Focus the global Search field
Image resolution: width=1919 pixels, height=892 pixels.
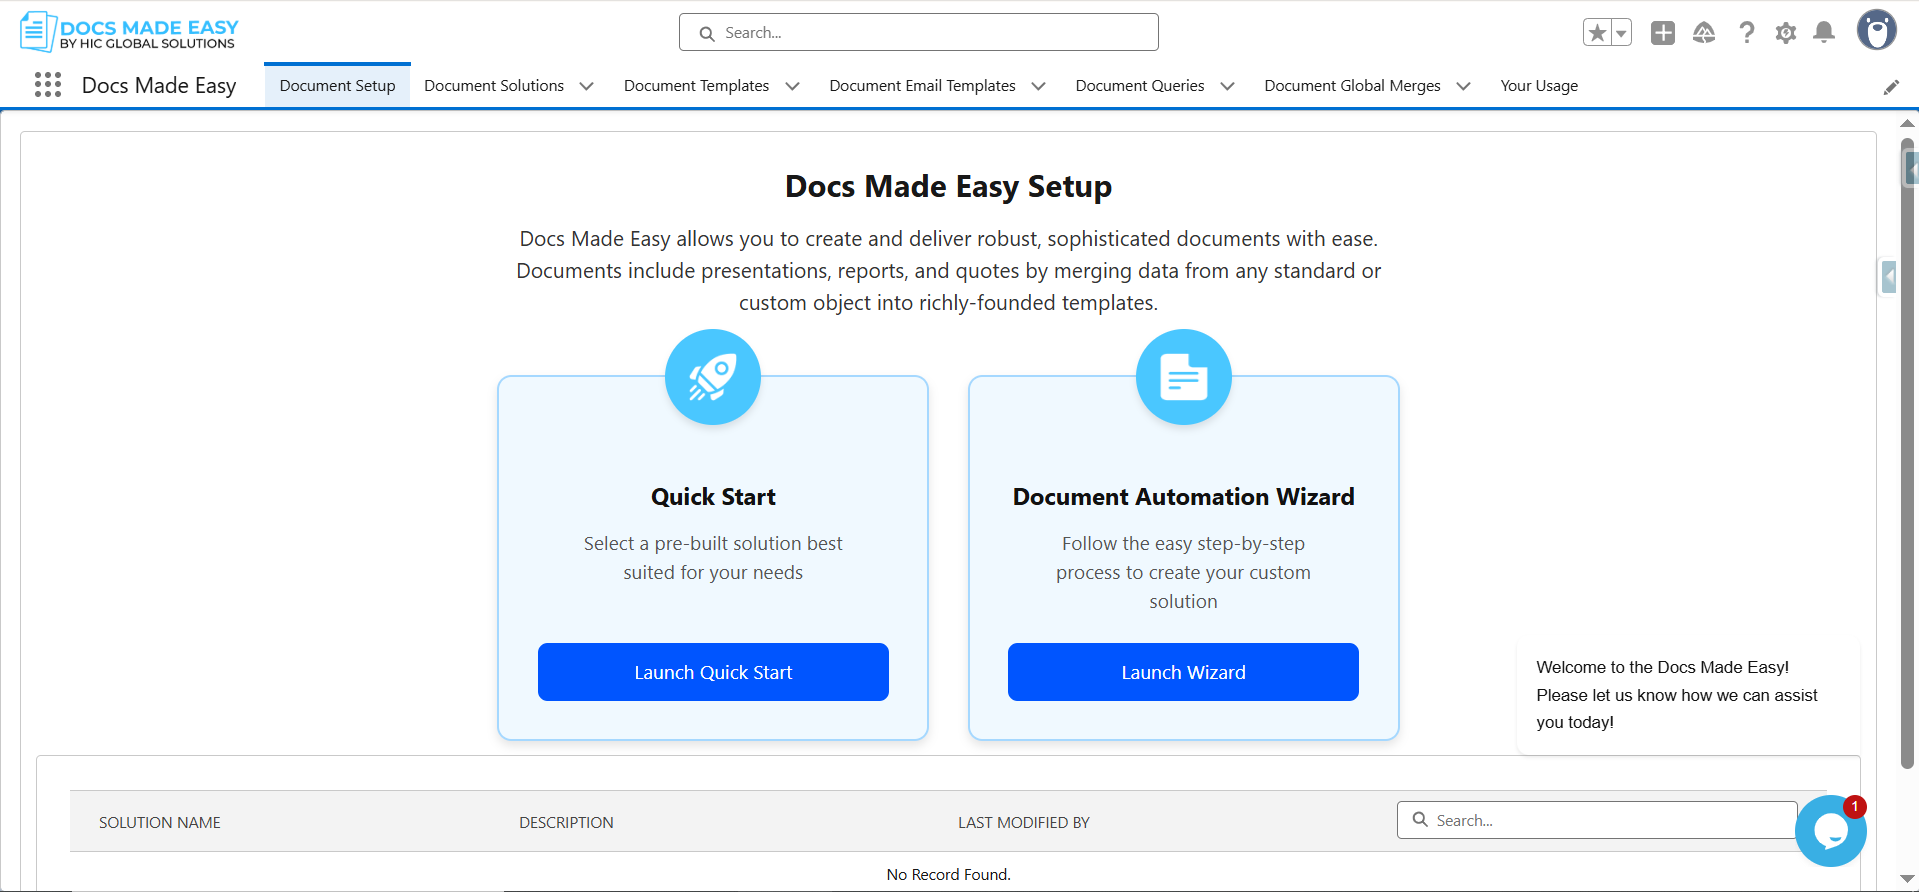click(x=919, y=32)
